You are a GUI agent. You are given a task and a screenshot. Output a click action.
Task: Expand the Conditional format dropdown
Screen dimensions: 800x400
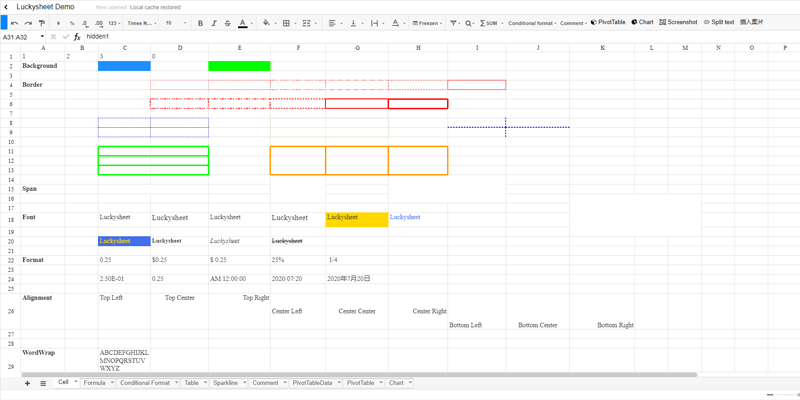coord(532,23)
